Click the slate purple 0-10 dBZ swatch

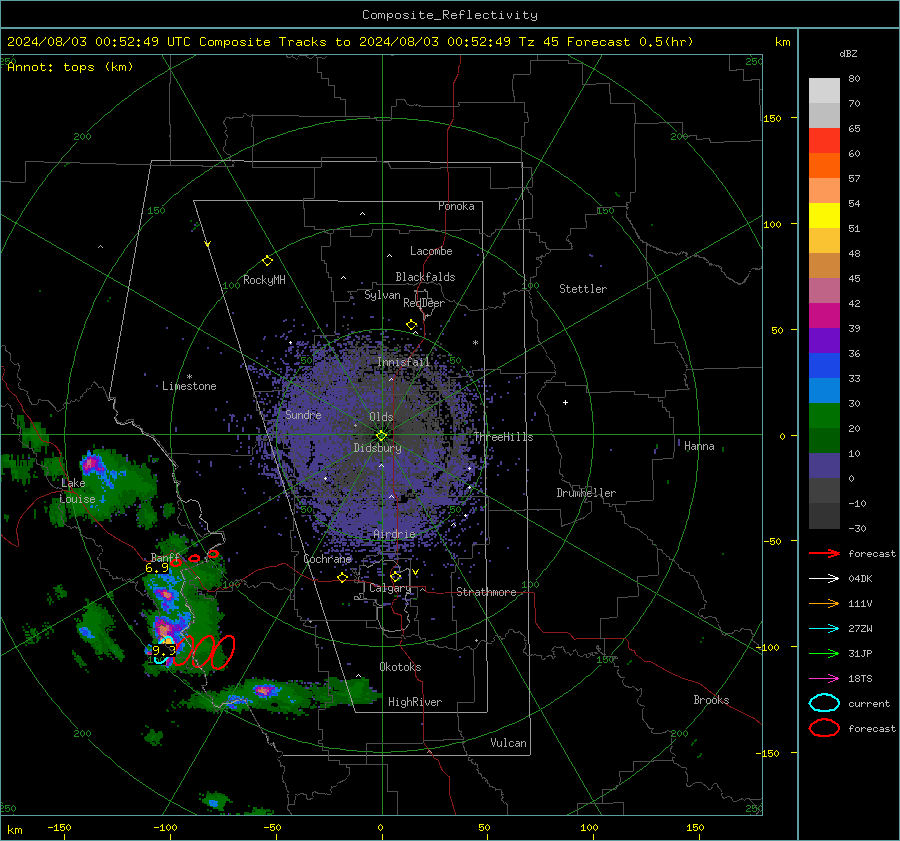(x=824, y=466)
